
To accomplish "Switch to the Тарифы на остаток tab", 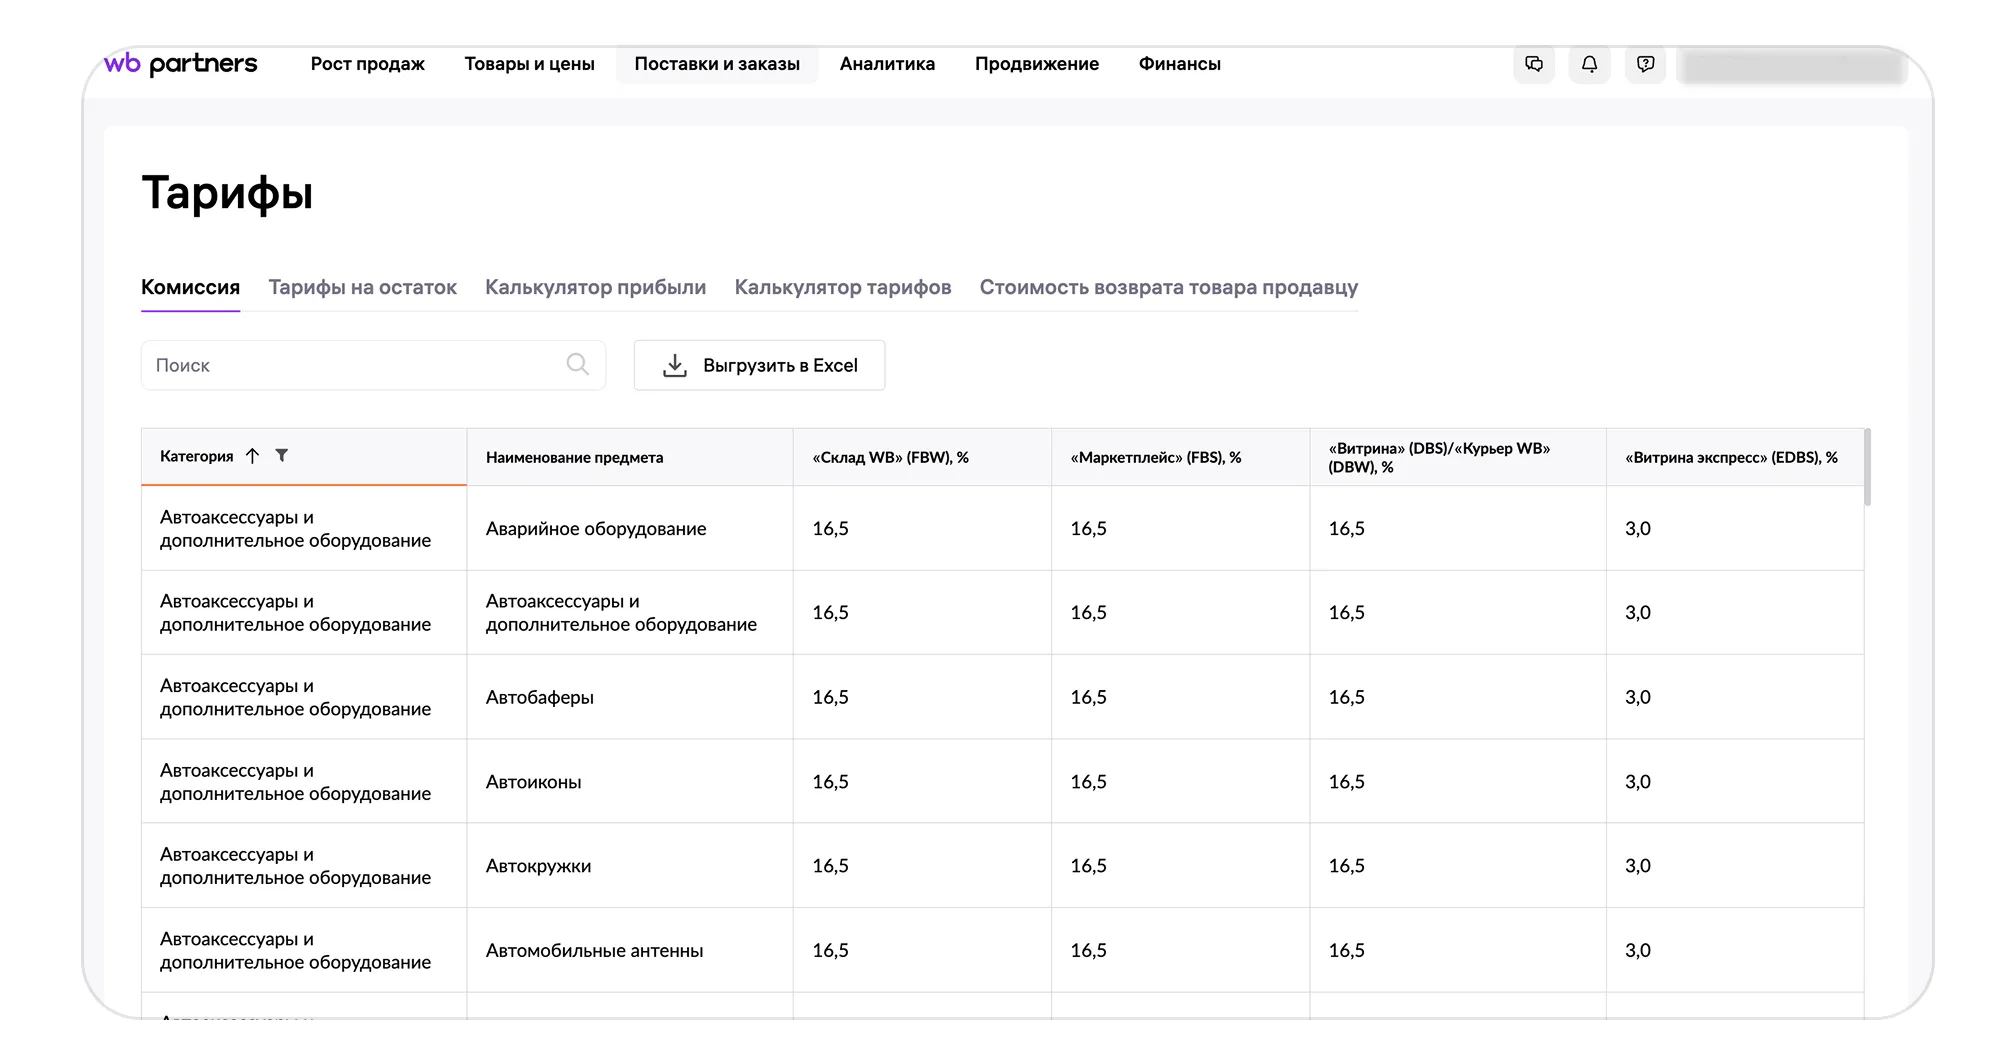I will coord(362,288).
